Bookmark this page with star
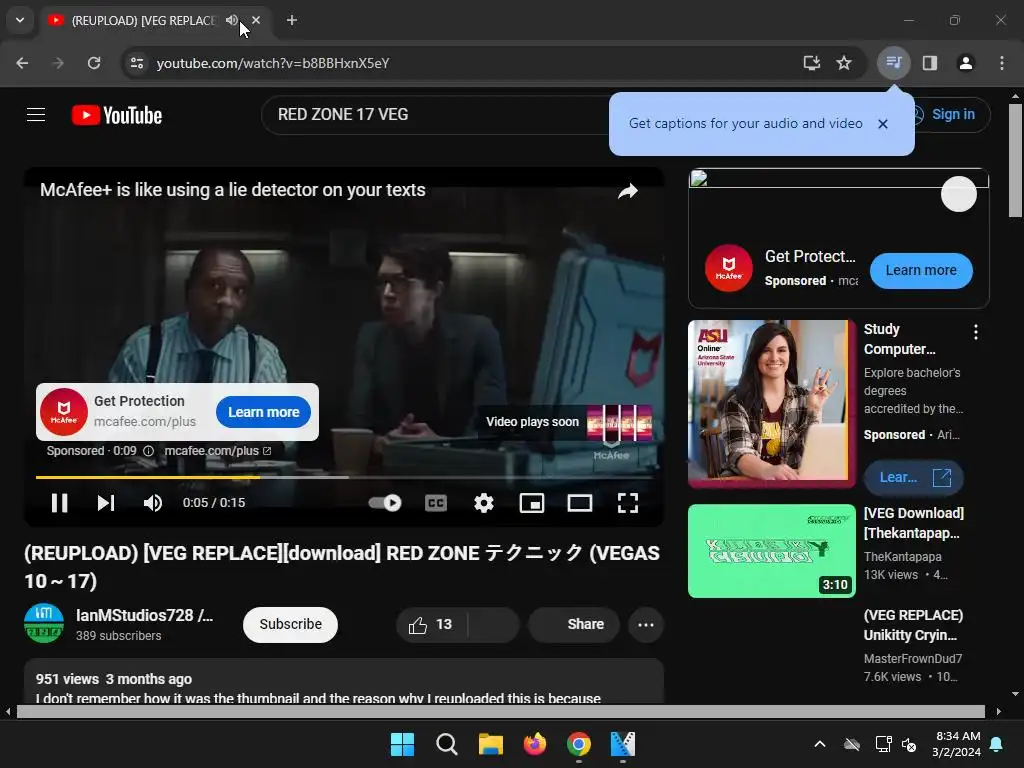 [844, 63]
